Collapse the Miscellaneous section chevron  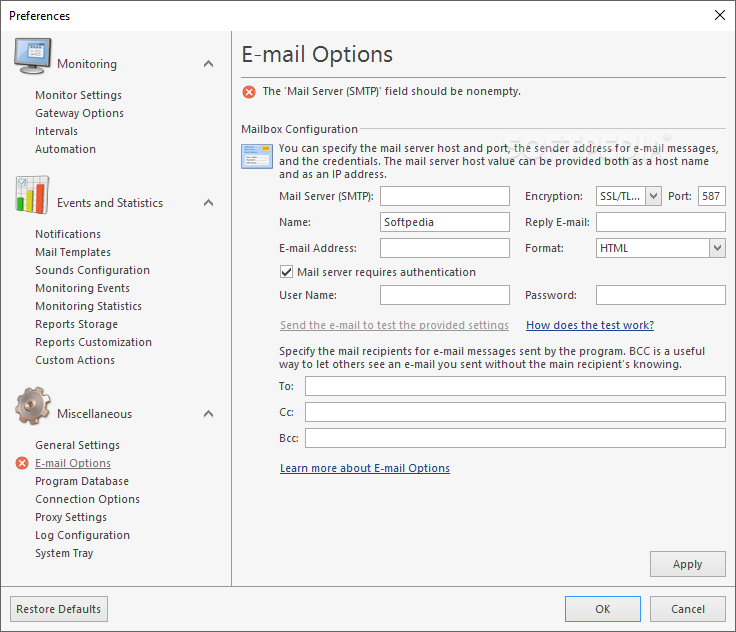(208, 414)
